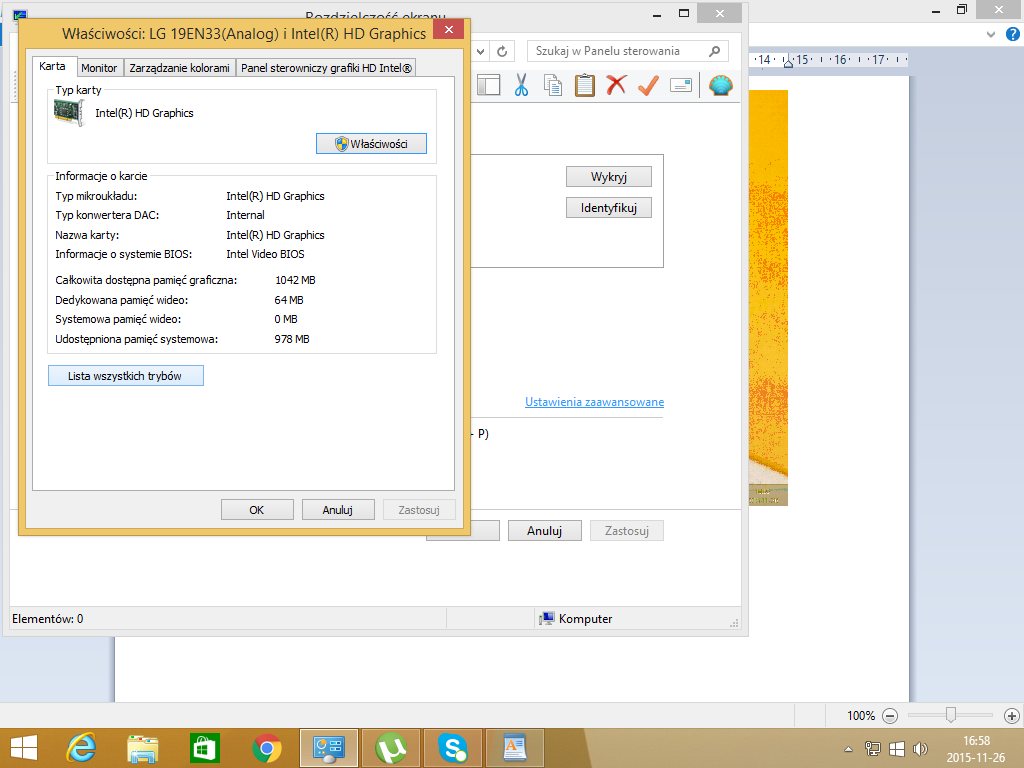Click the Szukaj w Panelu sterowania field

point(628,51)
